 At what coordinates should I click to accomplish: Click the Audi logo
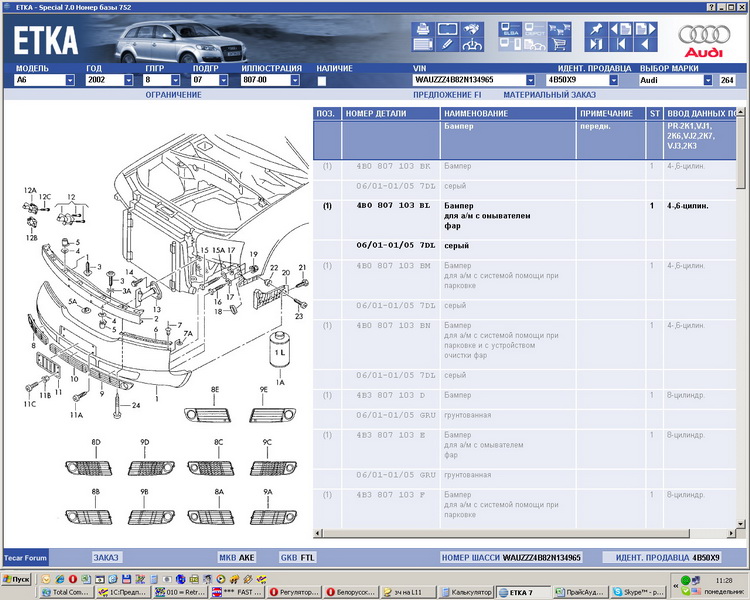[704, 40]
